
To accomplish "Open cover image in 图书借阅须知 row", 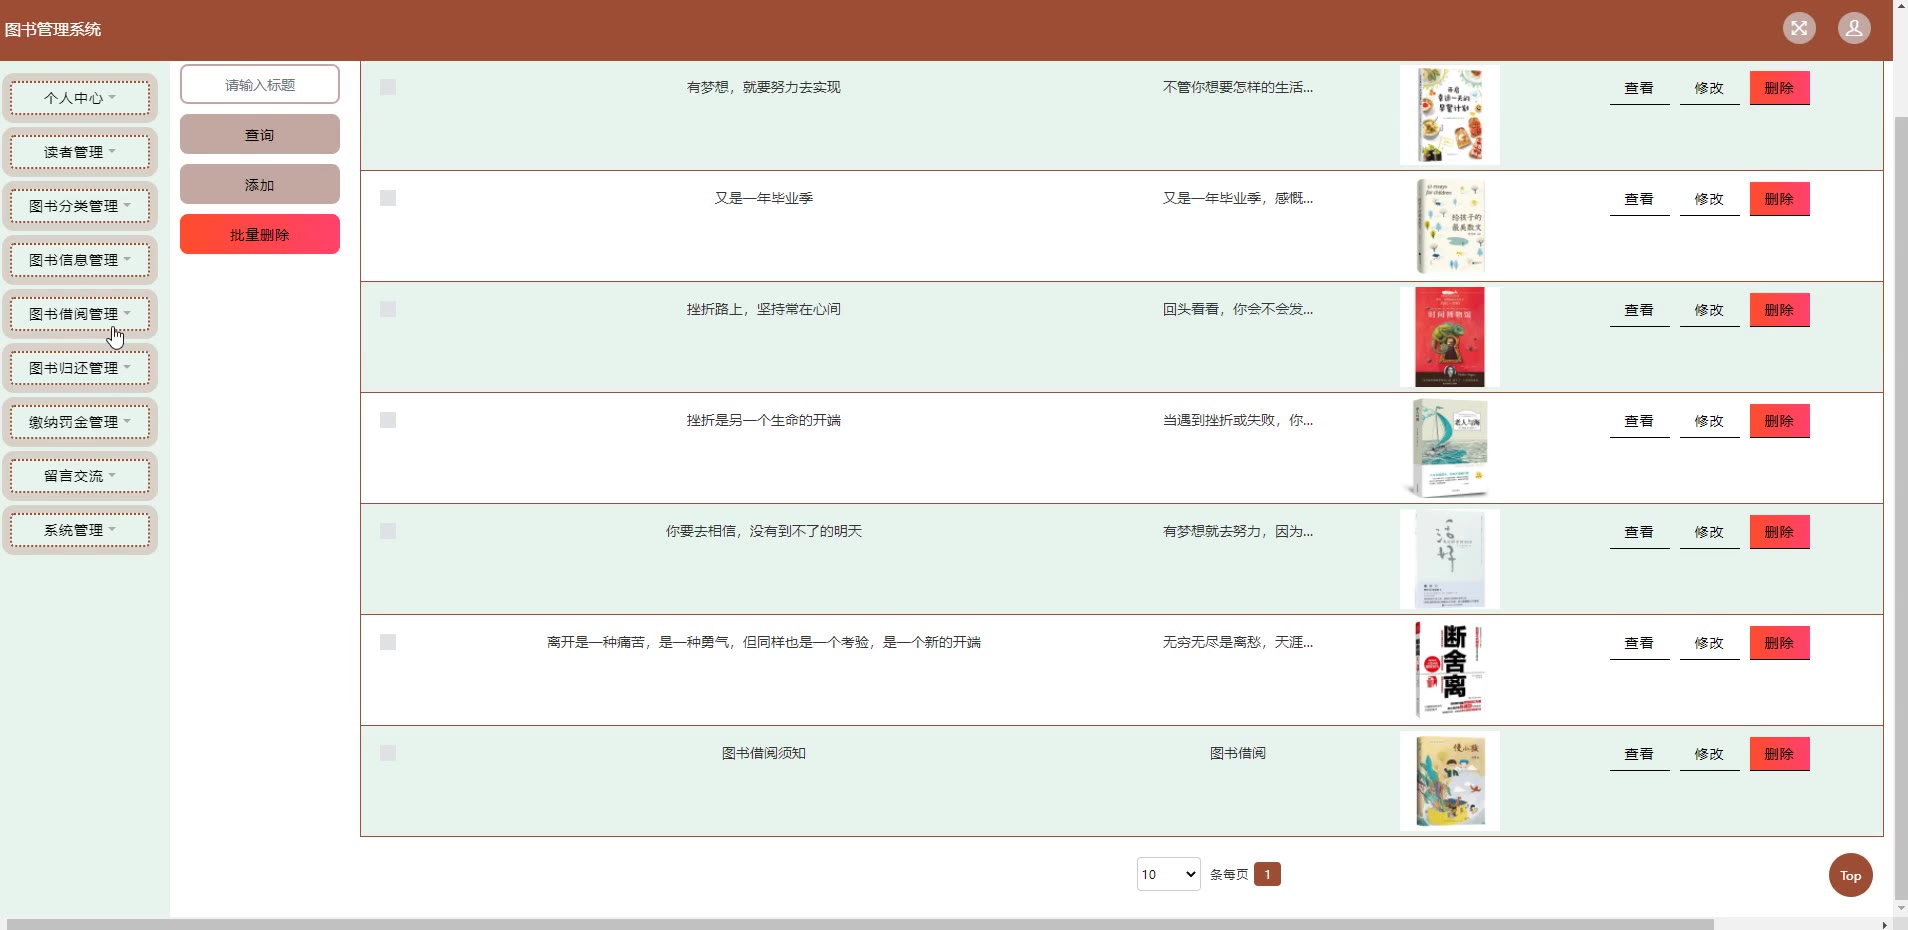I will coord(1450,781).
